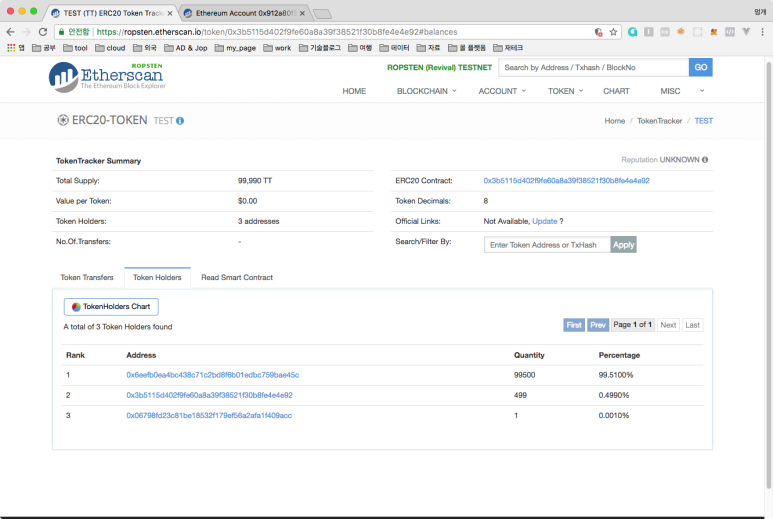Click the Percentage value 0.4990%

[614, 395]
